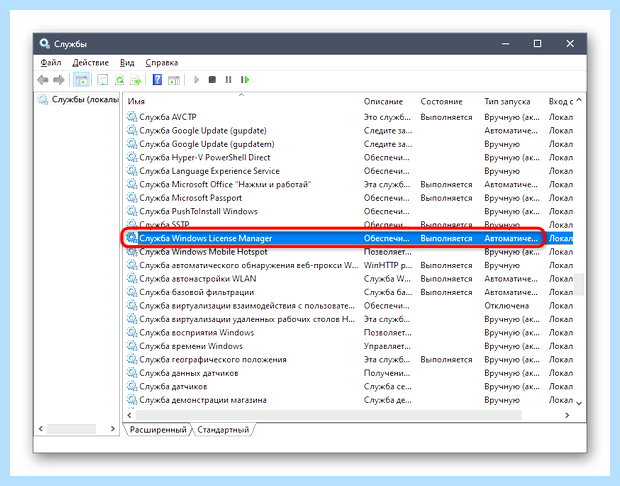Screen dimensions: 620x486
Task: Click the WinHTTP description cell
Action: click(x=388, y=265)
